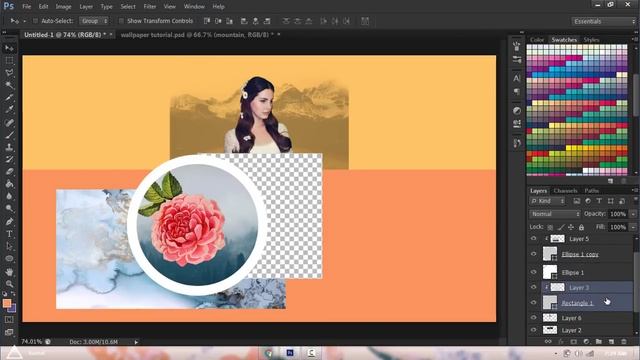Select the Eraser tool
This screenshot has height=360, width=640.
[9, 171]
